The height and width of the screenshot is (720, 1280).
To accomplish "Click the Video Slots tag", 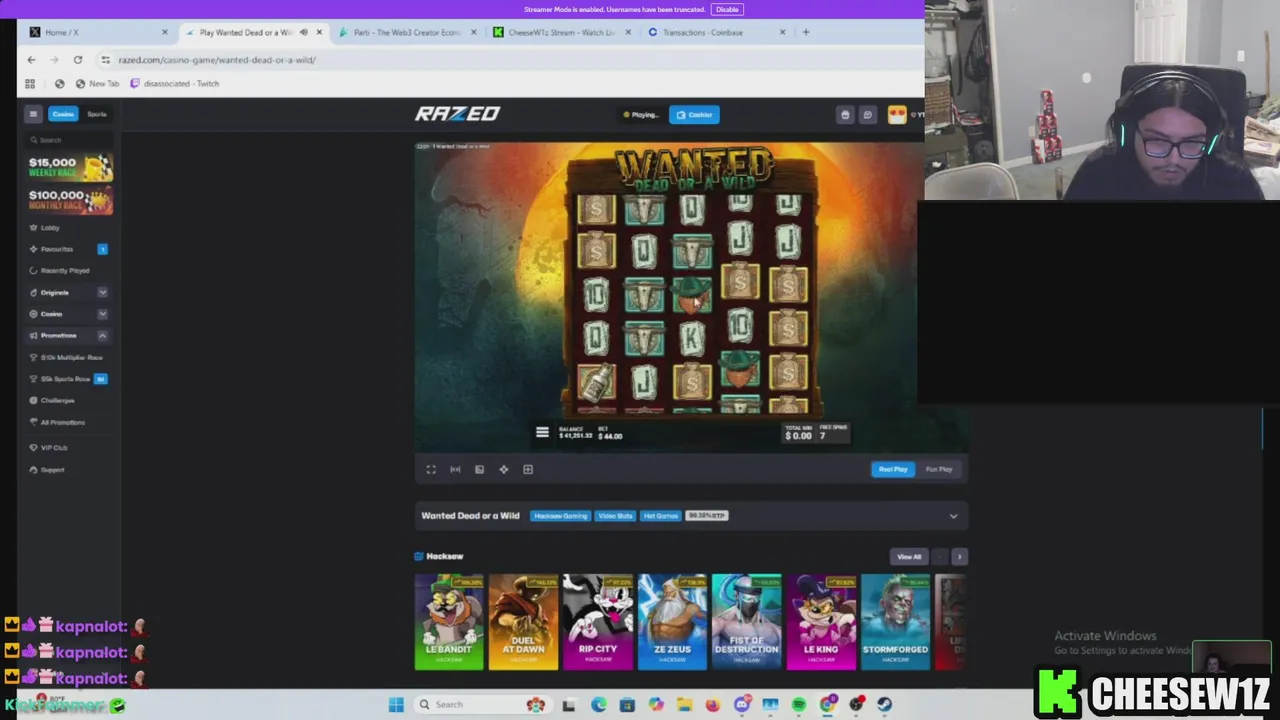I will click(x=615, y=516).
